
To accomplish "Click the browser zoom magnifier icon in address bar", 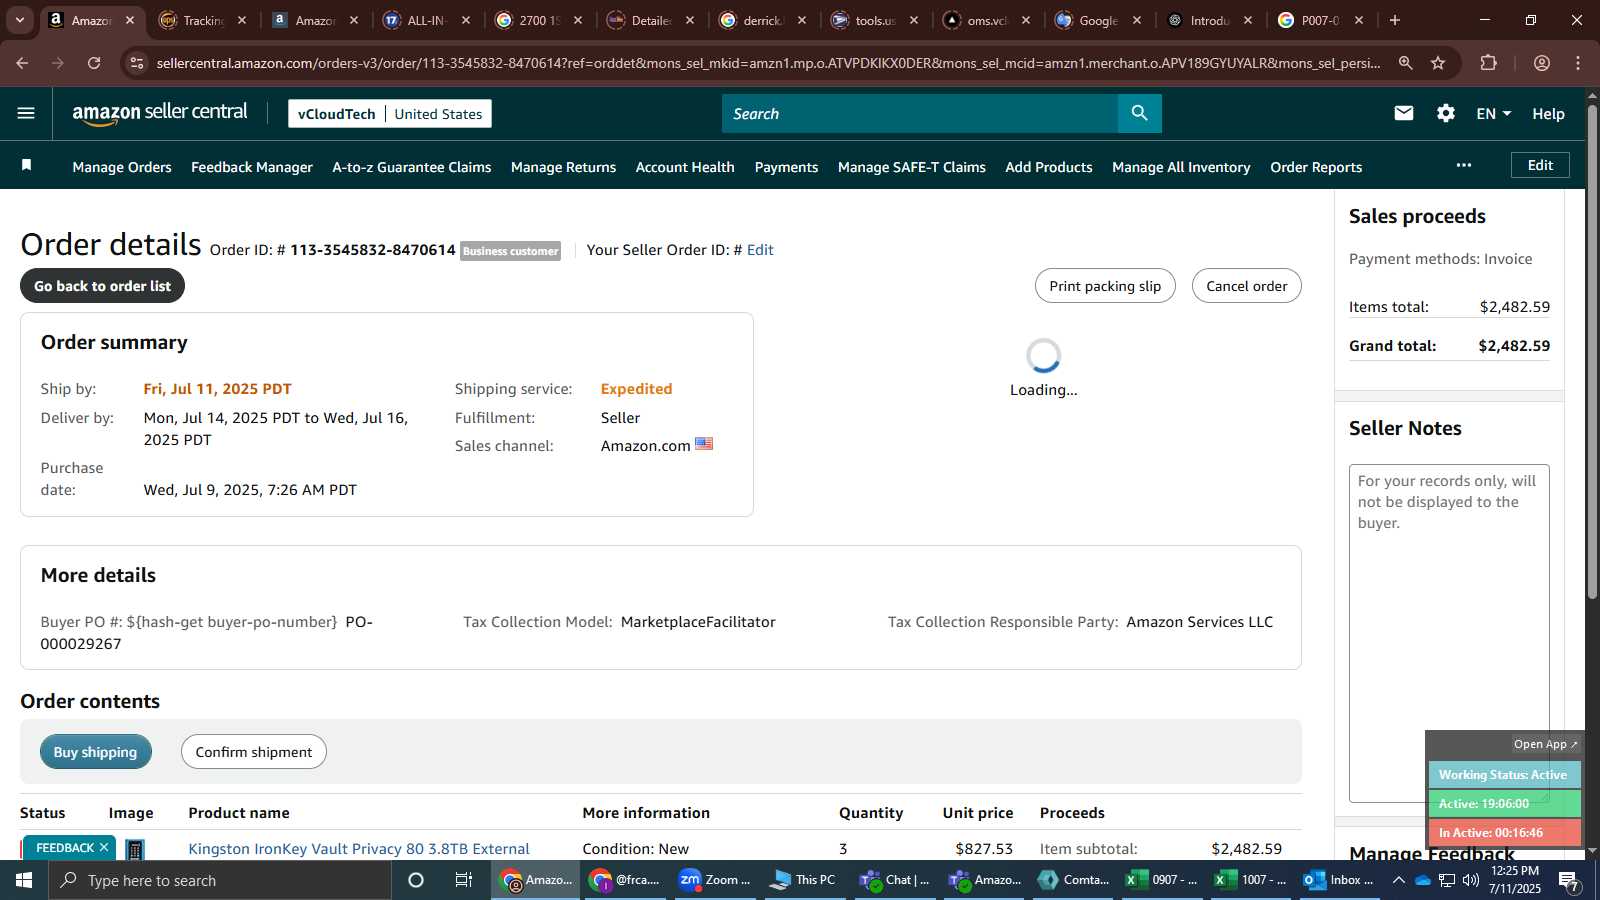I will click(1406, 63).
